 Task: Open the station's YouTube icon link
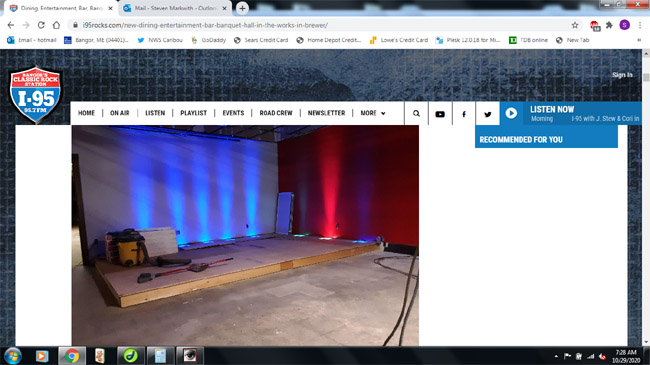coord(440,114)
